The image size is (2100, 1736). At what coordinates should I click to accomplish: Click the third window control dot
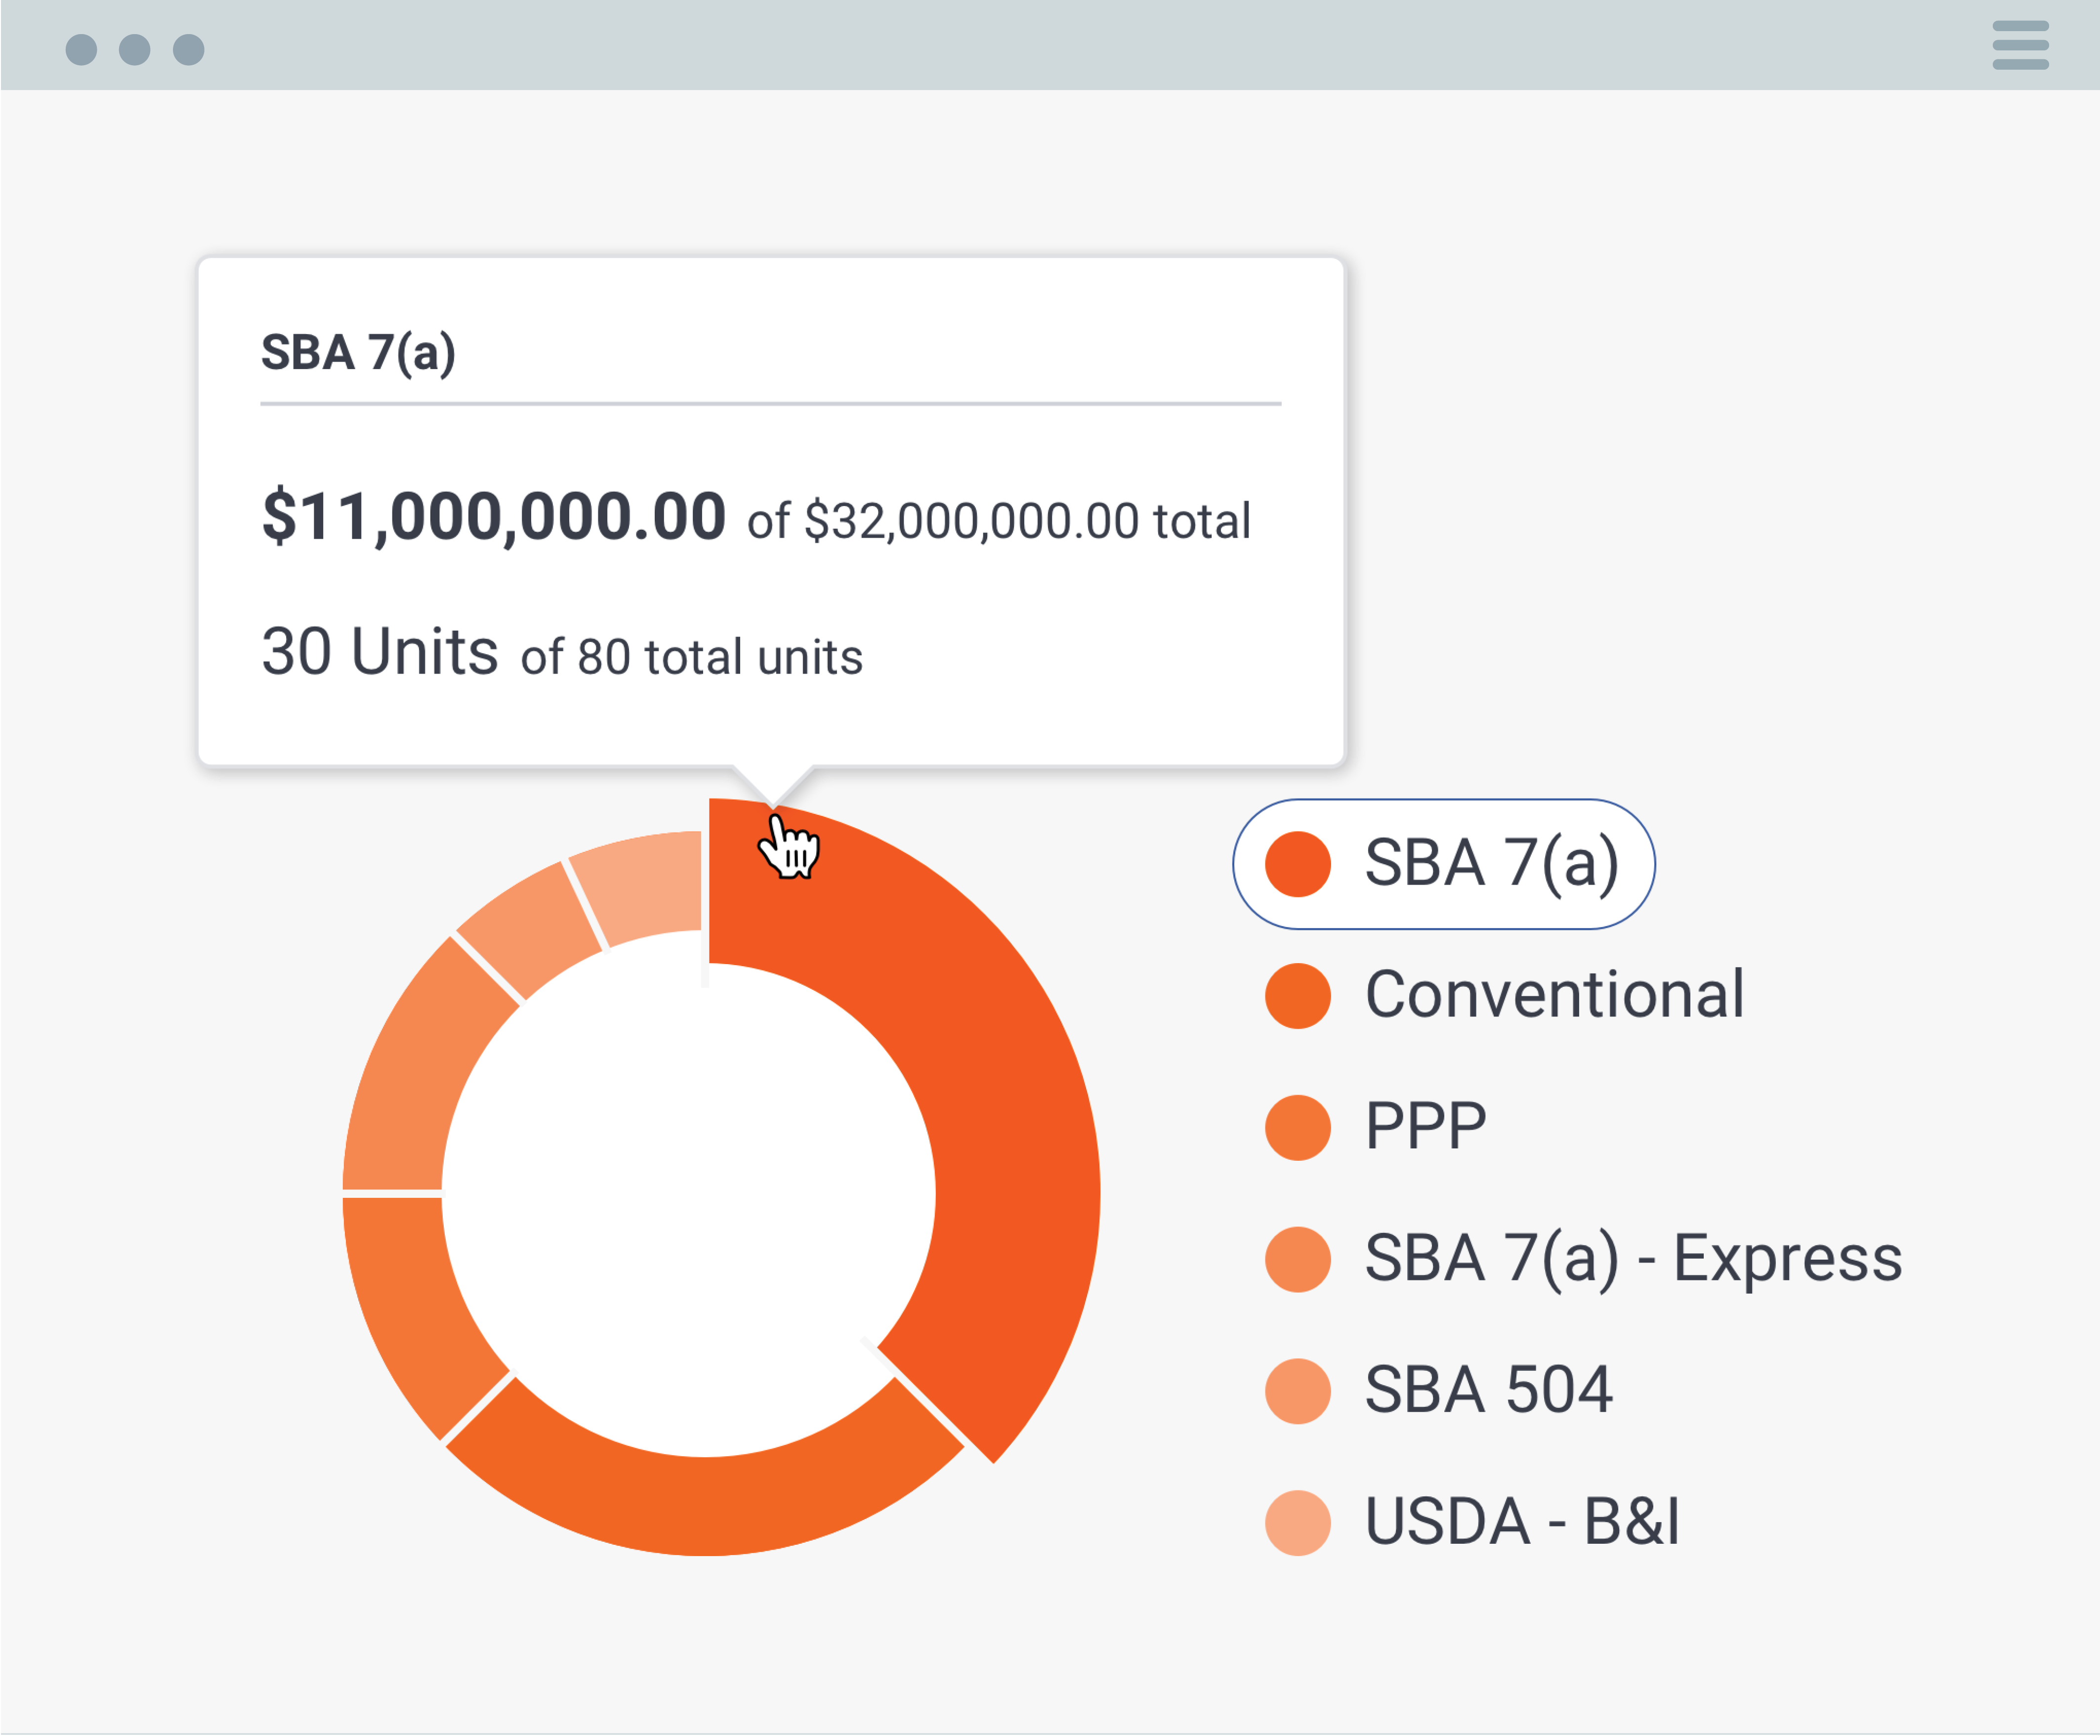coord(189,49)
